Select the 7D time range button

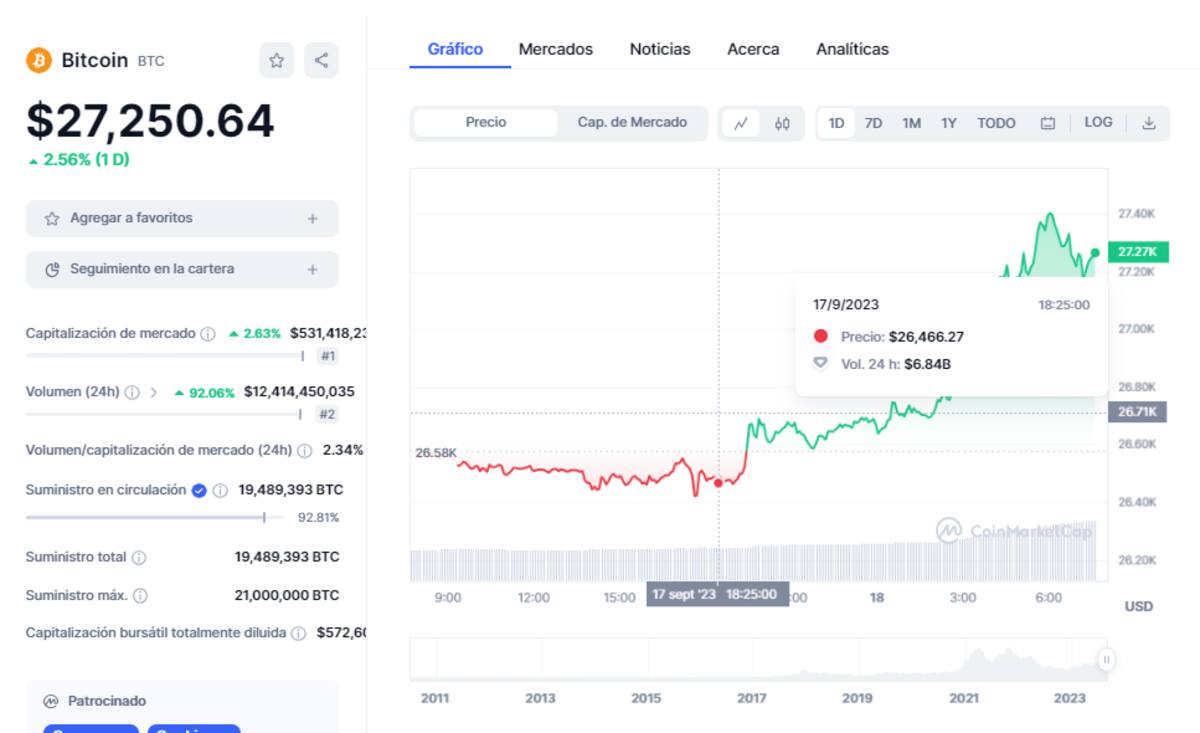tap(873, 123)
